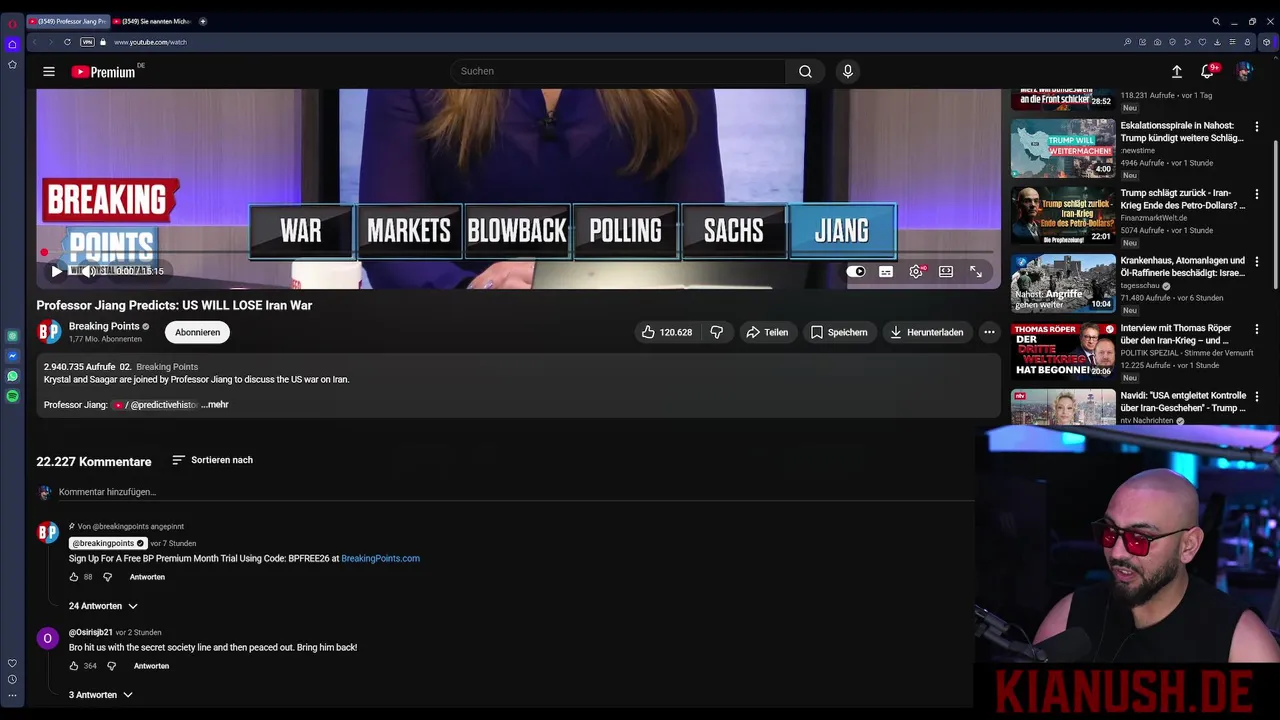
Task: Open the account avatar menu
Action: (1244, 71)
